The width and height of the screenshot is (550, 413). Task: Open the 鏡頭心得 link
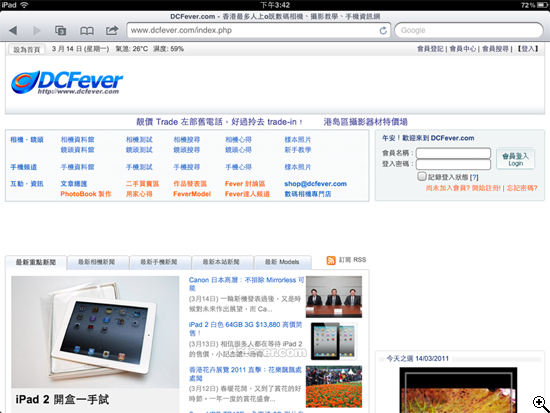click(238, 150)
